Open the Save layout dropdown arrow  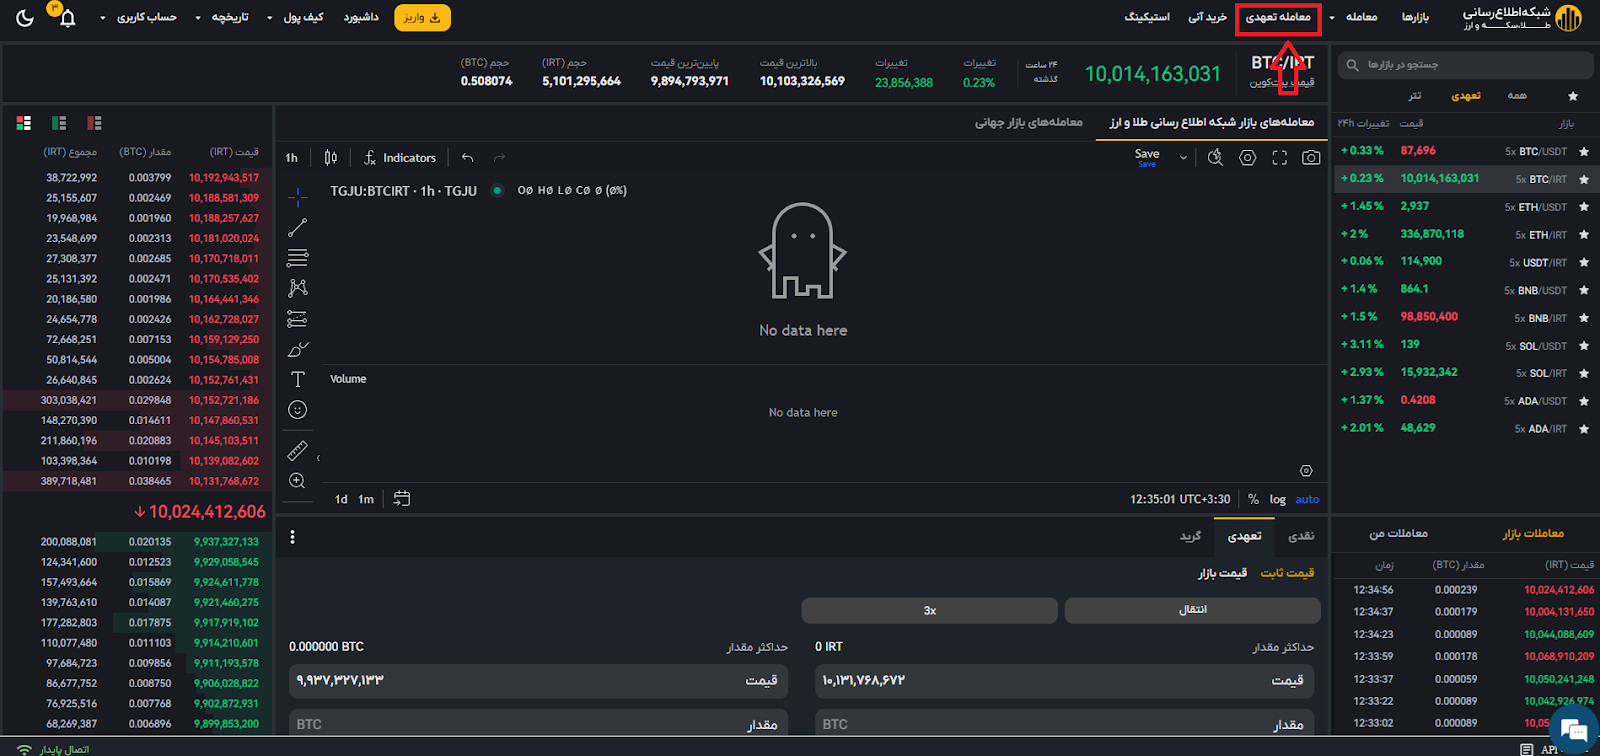tap(1183, 158)
